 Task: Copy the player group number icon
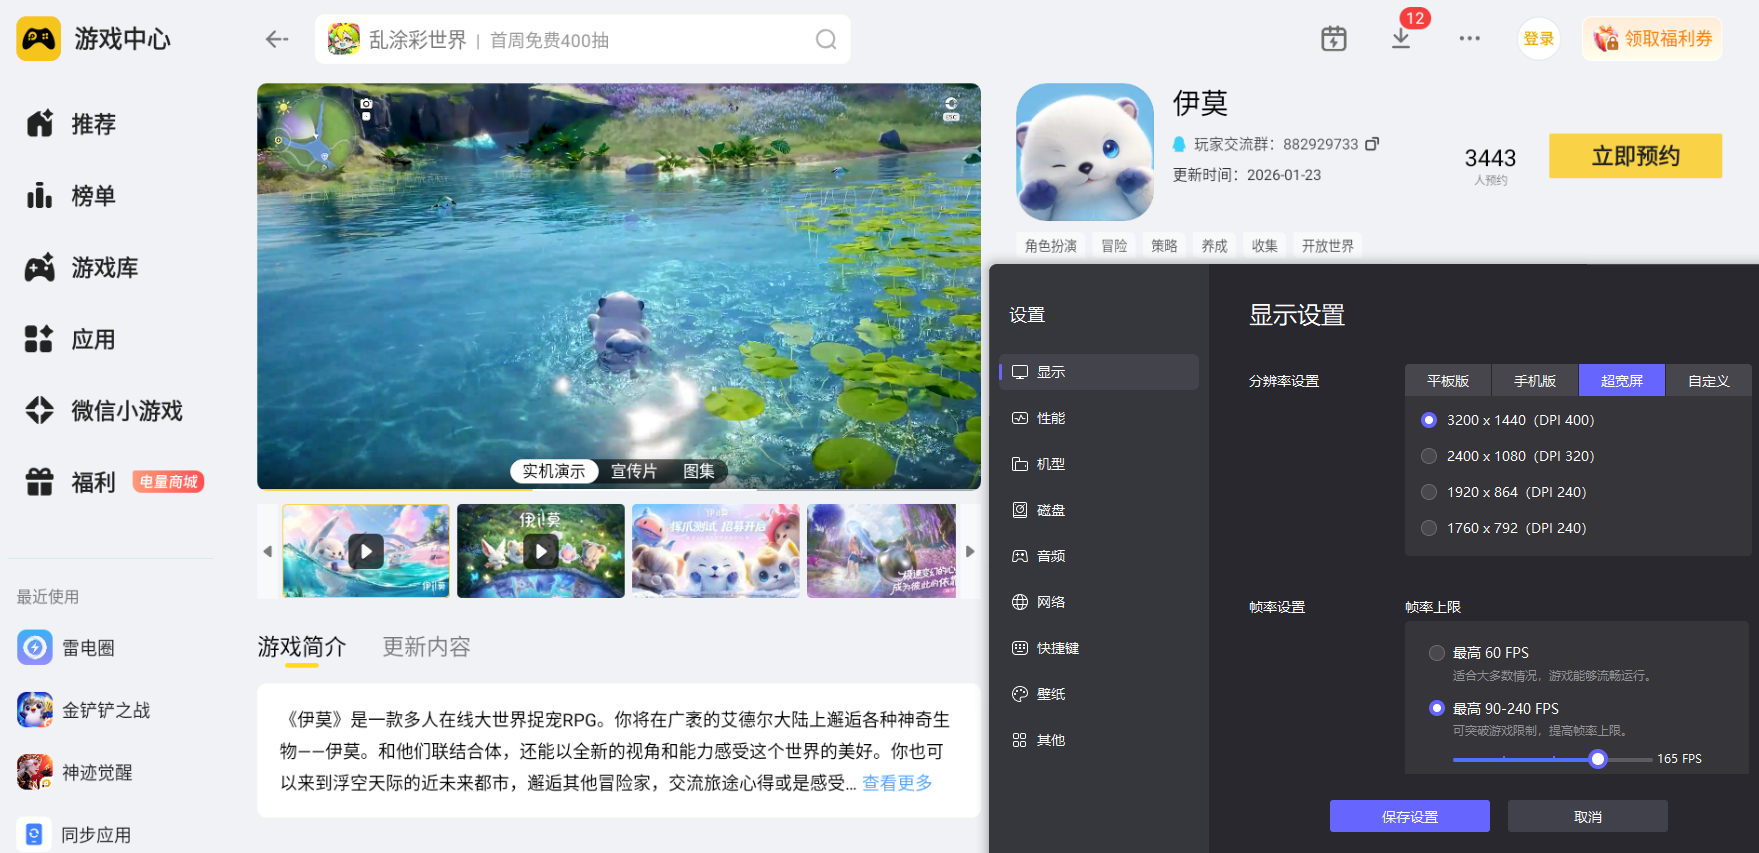click(1372, 144)
